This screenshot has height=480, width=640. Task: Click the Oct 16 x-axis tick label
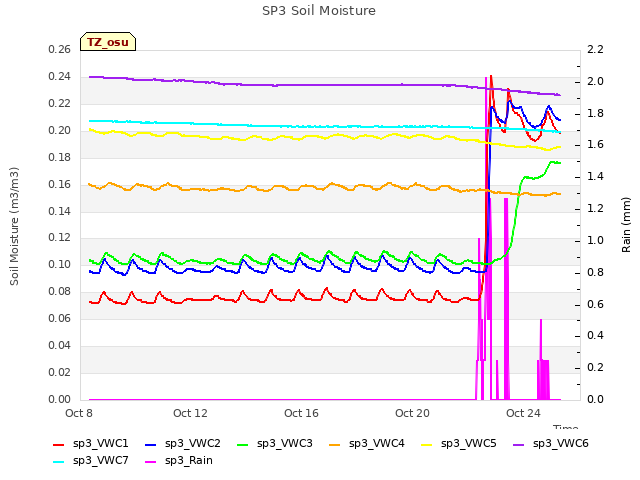(x=301, y=413)
